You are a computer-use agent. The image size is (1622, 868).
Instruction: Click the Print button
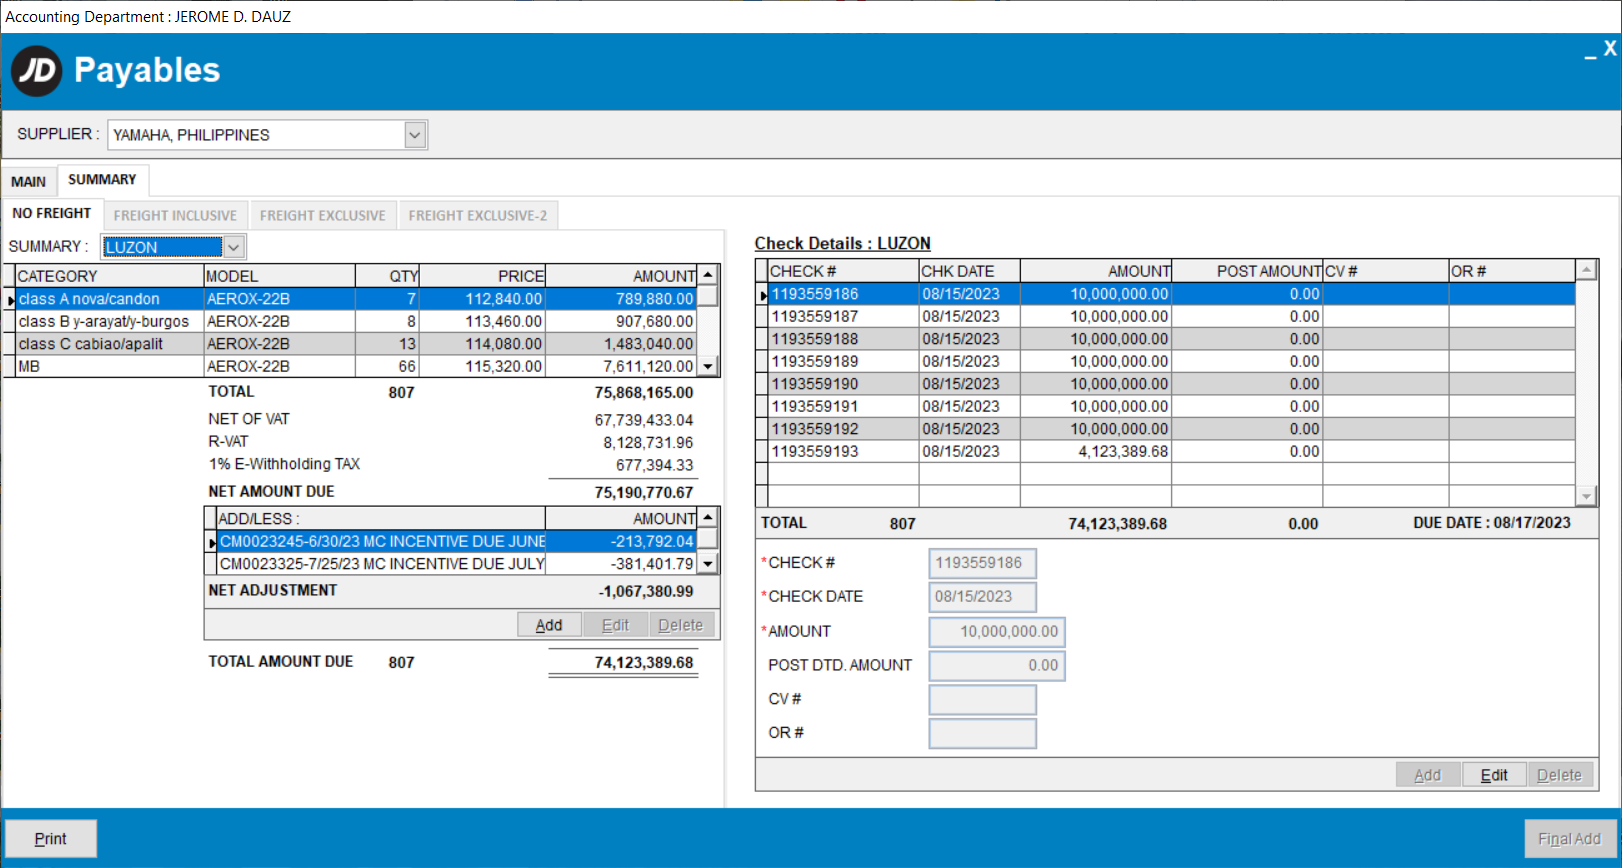click(51, 839)
